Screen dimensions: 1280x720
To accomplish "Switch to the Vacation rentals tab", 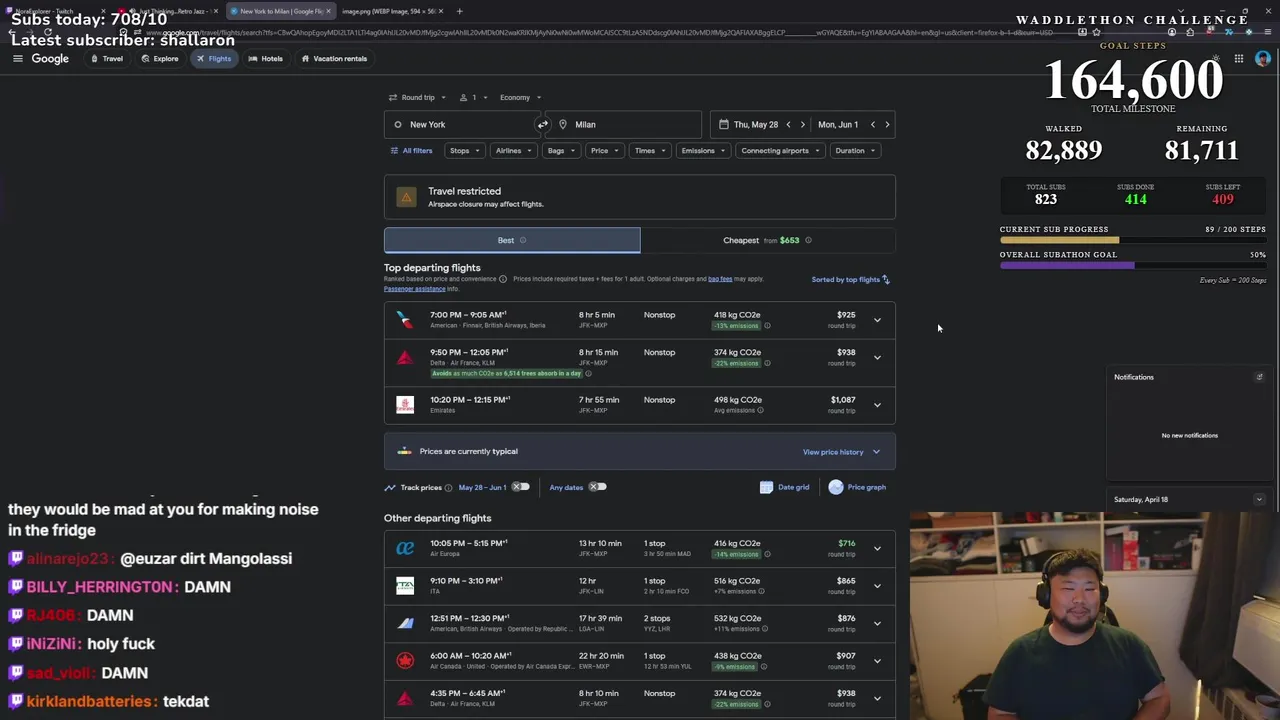I will pos(334,59).
